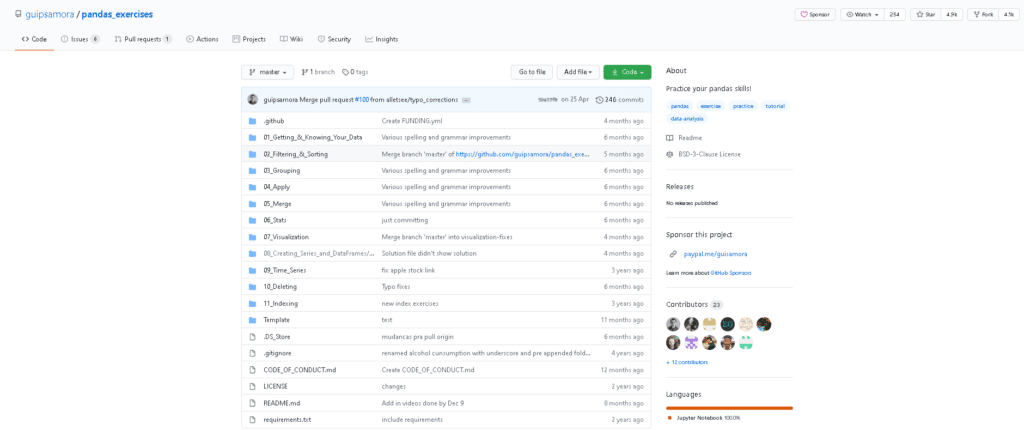The height and width of the screenshot is (430, 1024).
Task: Open the green pixel-art contributor avatar
Action: pos(746,342)
